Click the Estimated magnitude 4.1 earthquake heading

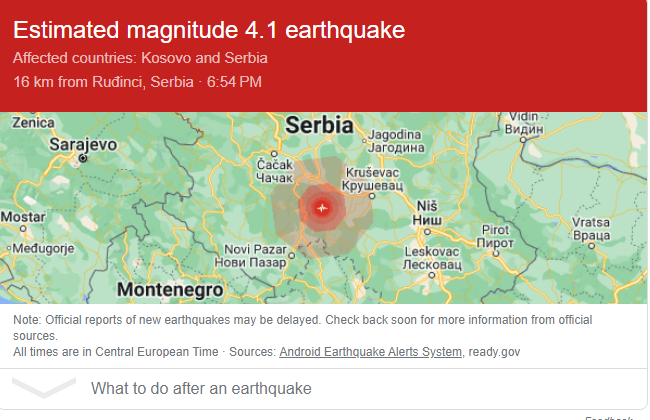(209, 31)
